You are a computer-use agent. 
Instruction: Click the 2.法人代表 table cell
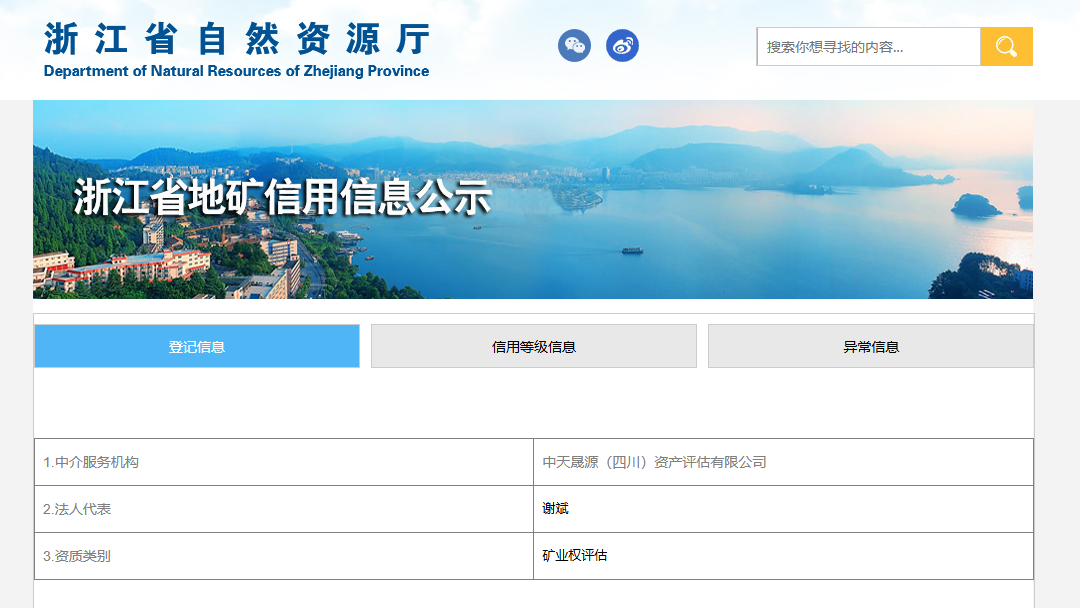79,508
